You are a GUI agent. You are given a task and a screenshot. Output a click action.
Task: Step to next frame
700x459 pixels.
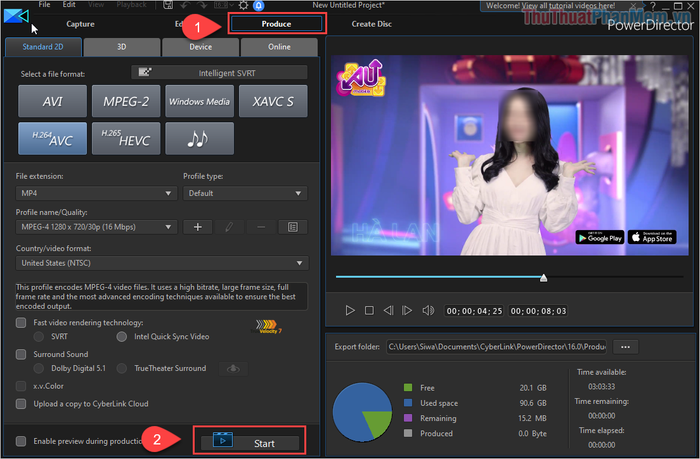[x=407, y=310]
